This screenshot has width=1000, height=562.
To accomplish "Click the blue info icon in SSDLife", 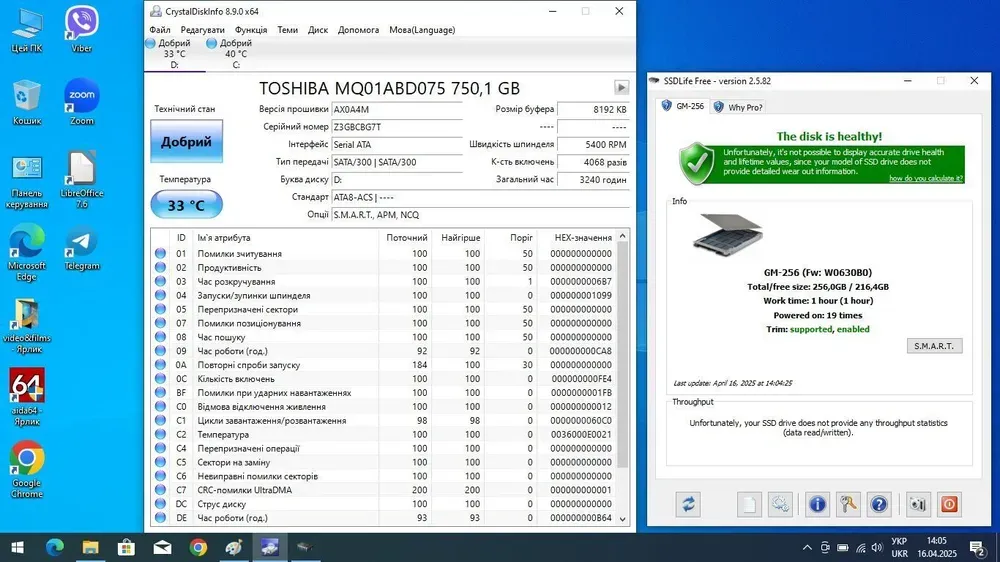I will [x=817, y=504].
